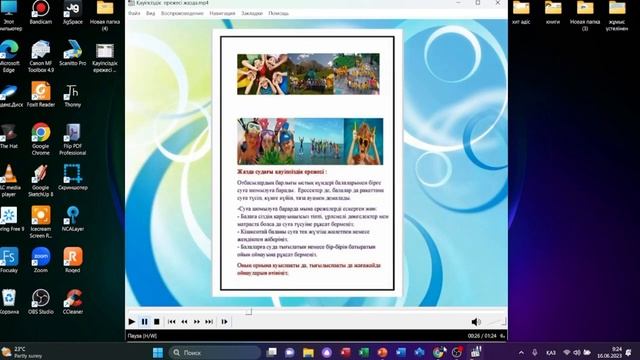Open the weather widget showing 23°C
640x360 pixels.
tap(22, 352)
